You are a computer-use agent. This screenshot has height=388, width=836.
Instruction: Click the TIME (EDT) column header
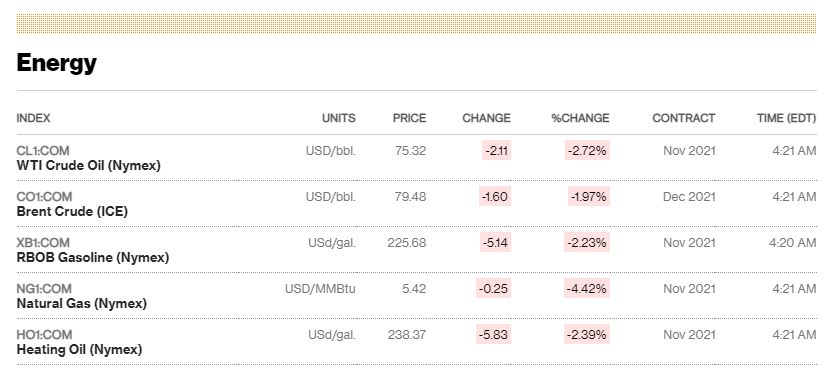786,118
